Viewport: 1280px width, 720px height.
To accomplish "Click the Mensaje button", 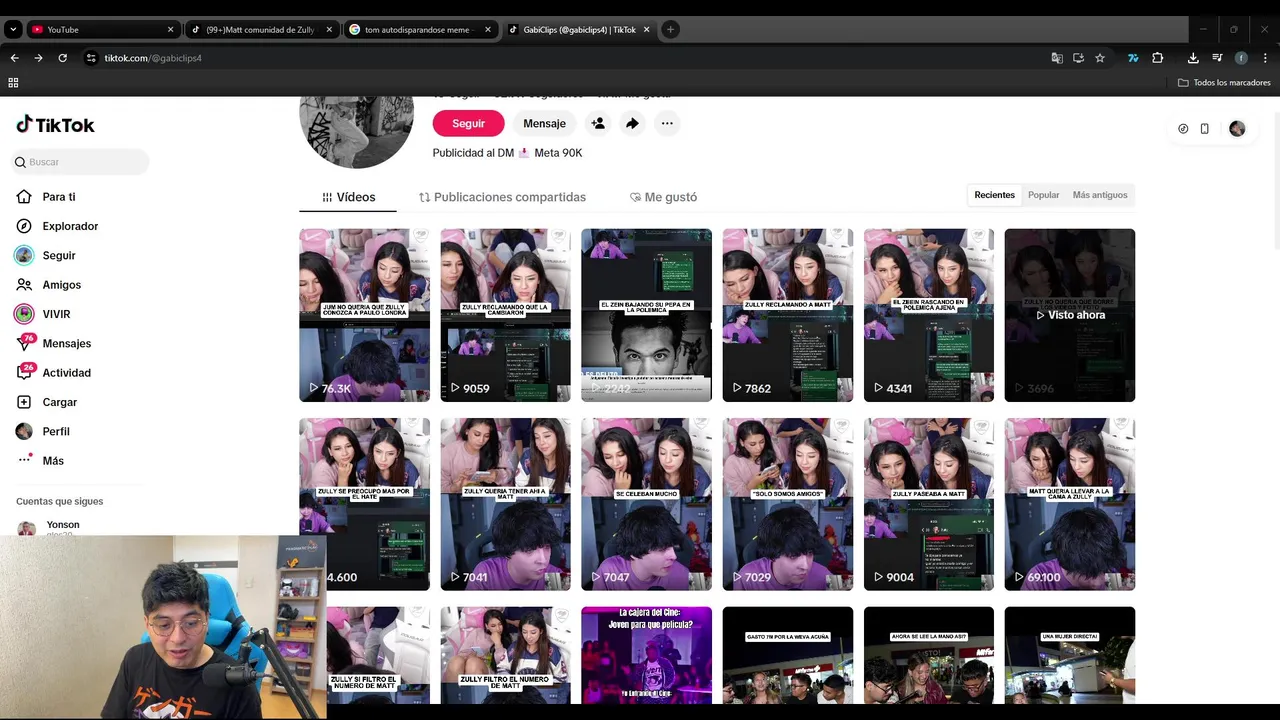I will coord(544,123).
